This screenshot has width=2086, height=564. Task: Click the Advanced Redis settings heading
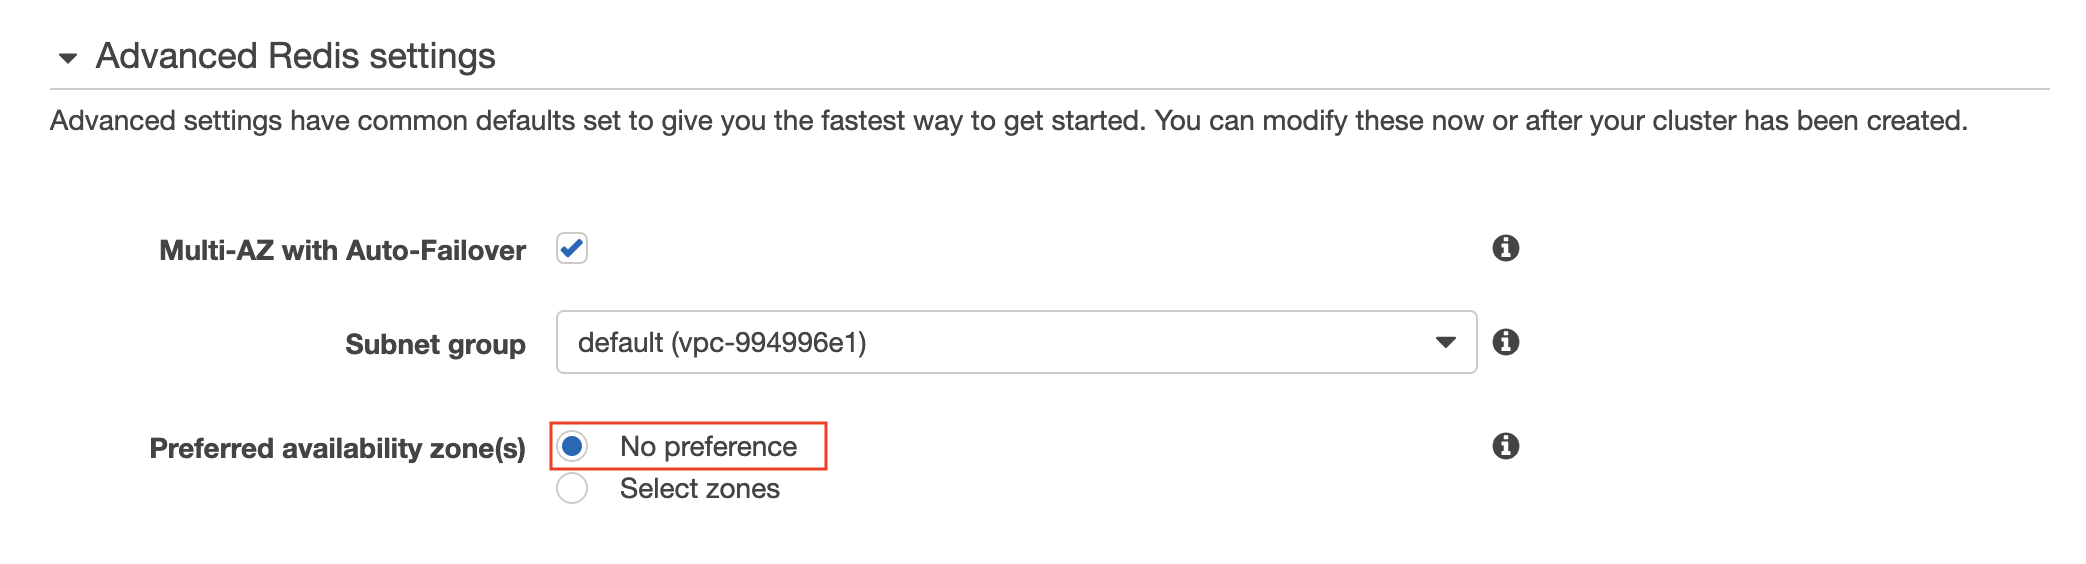(x=295, y=56)
